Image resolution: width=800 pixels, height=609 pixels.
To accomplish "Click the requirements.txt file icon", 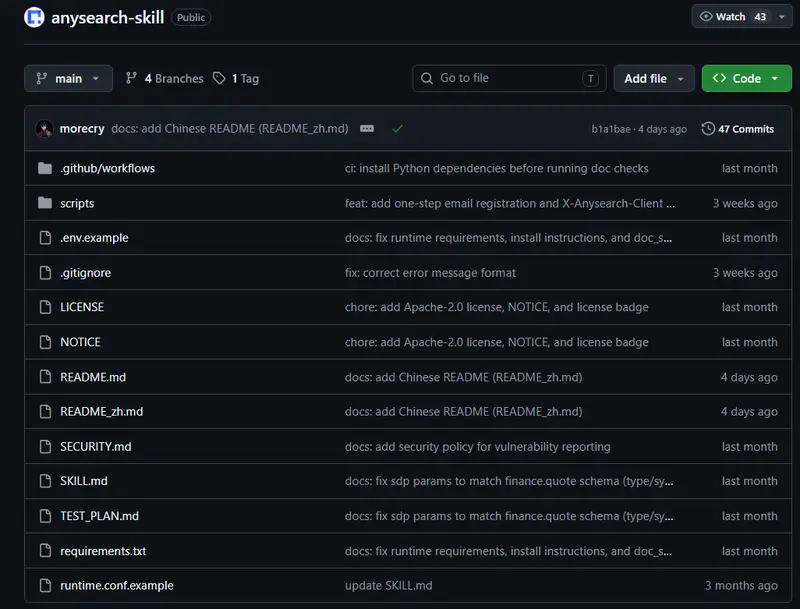I will click(x=45, y=551).
